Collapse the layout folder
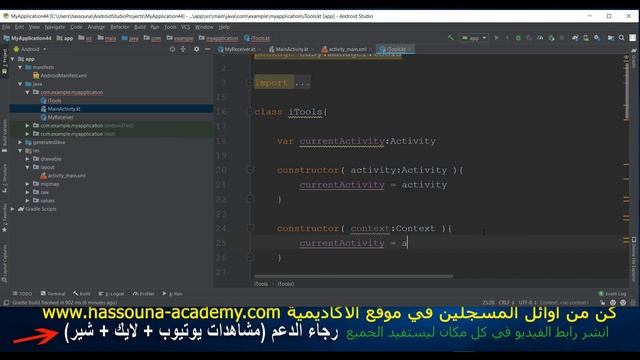This screenshot has height=360, width=640. click(x=27, y=167)
